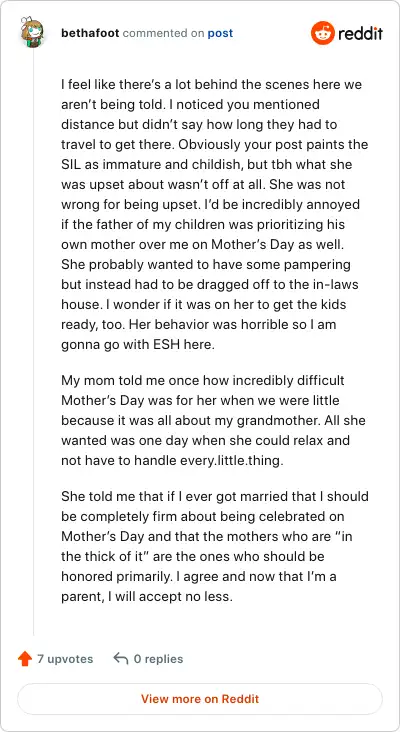Click the "7 upvotes" count label
Viewport: 400px width, 732px height.
click(x=65, y=659)
